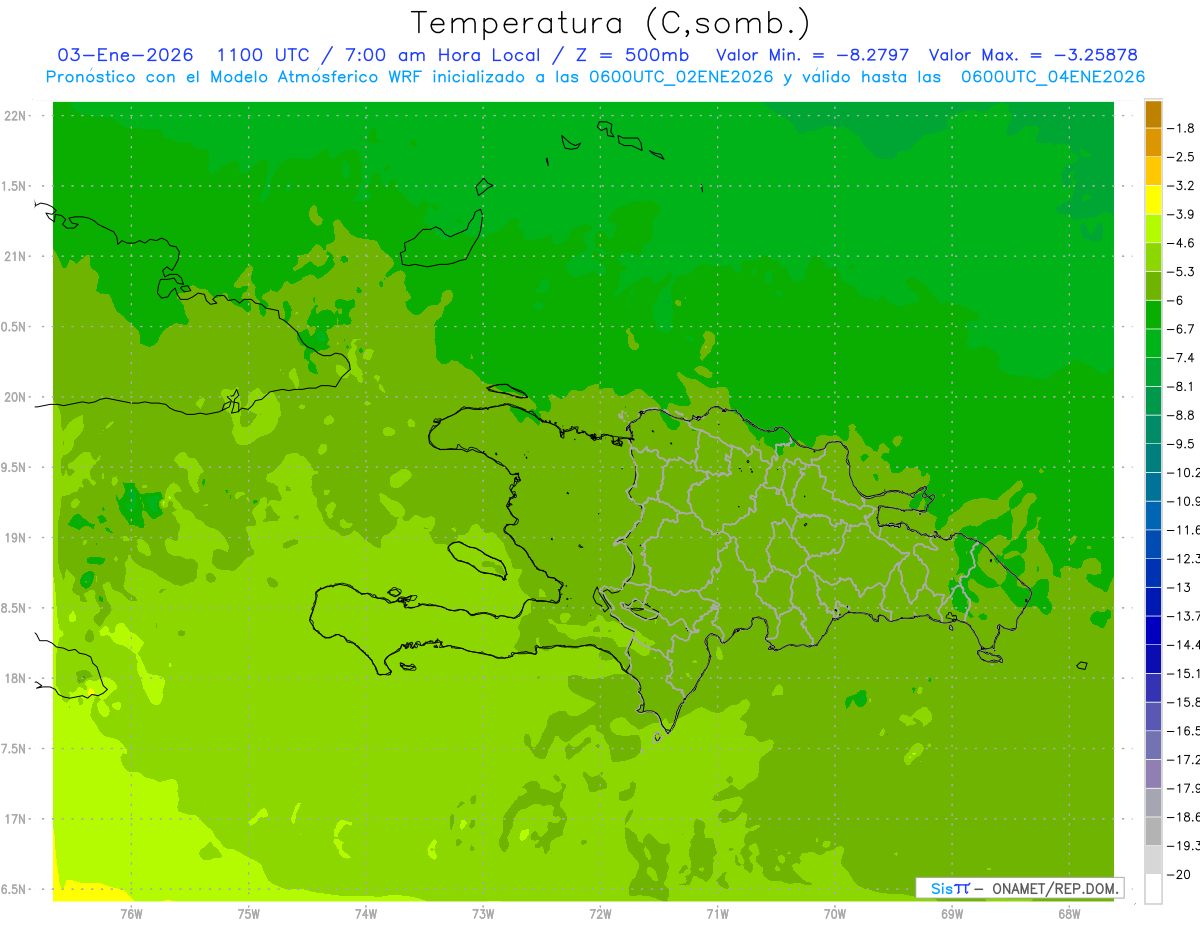Click the '-13' colorbar label
Image resolution: width=1200 pixels, height=927 pixels.
tap(1179, 587)
